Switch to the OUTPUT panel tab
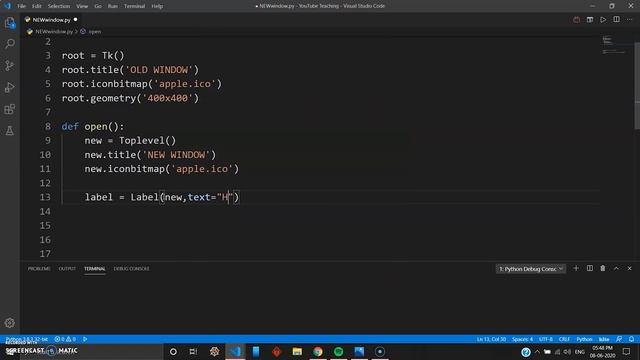 pos(67,269)
